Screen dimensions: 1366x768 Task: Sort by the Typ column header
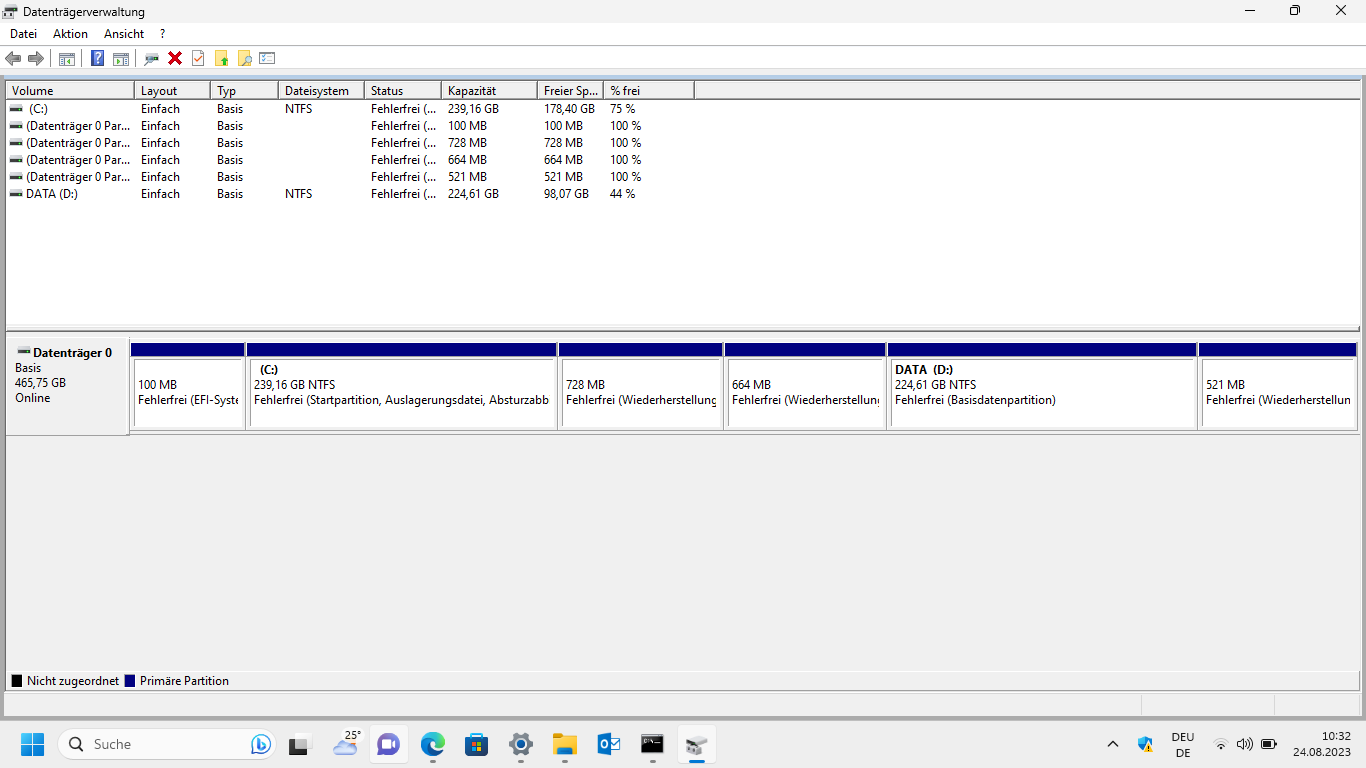point(244,90)
